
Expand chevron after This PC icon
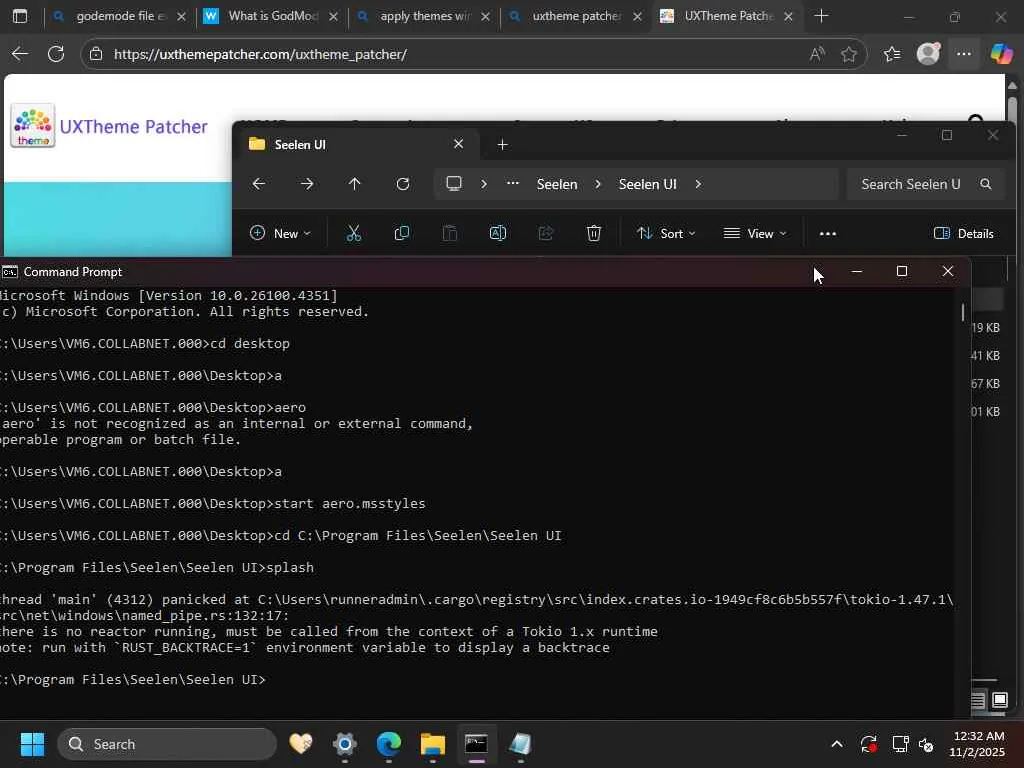click(484, 184)
